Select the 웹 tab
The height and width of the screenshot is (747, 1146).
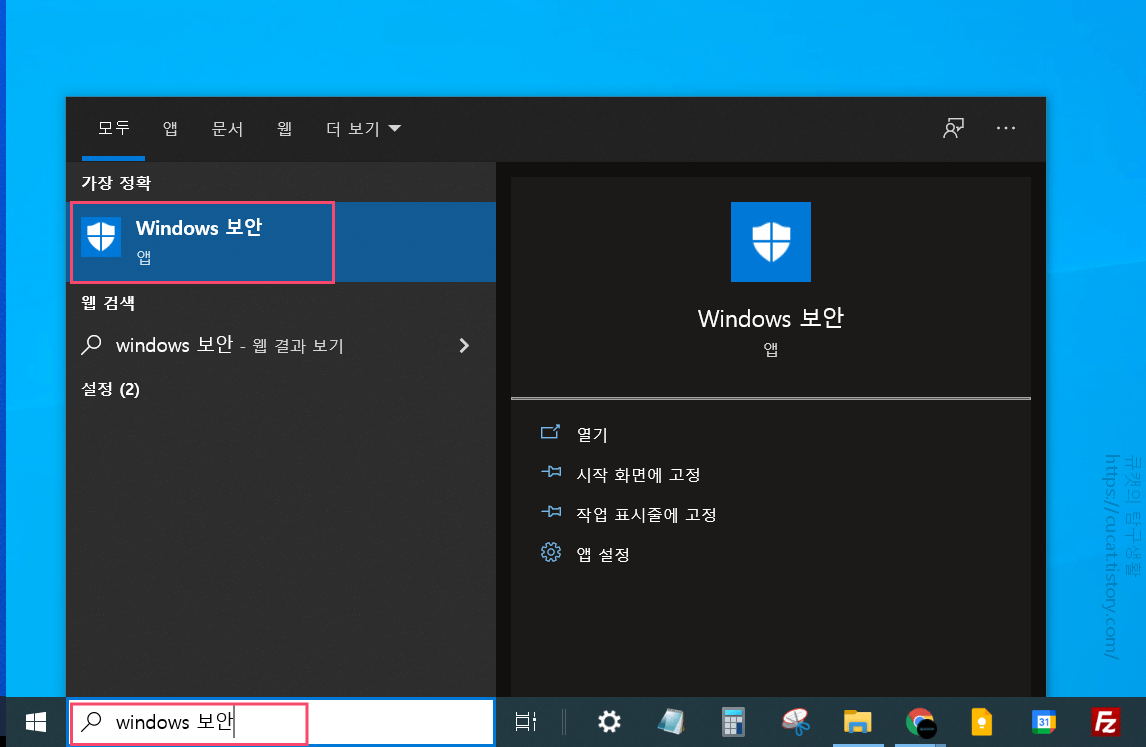[x=283, y=128]
